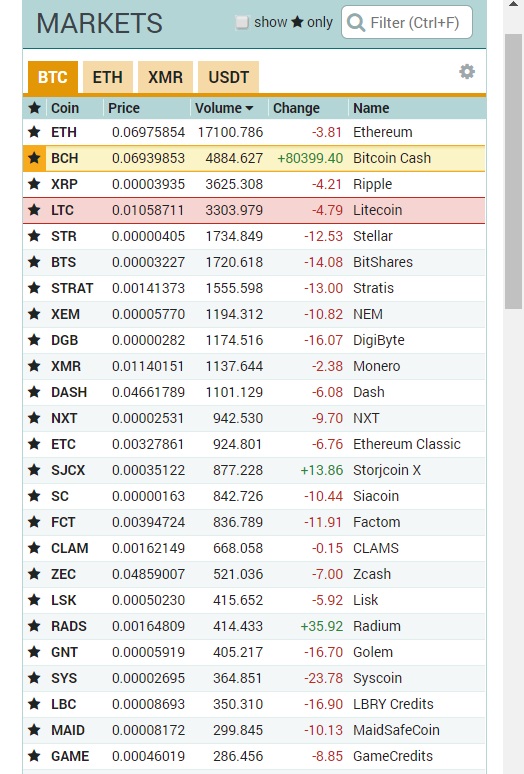Toggle the star for XEM
Screen dimensions: 524x774
(x=34, y=314)
